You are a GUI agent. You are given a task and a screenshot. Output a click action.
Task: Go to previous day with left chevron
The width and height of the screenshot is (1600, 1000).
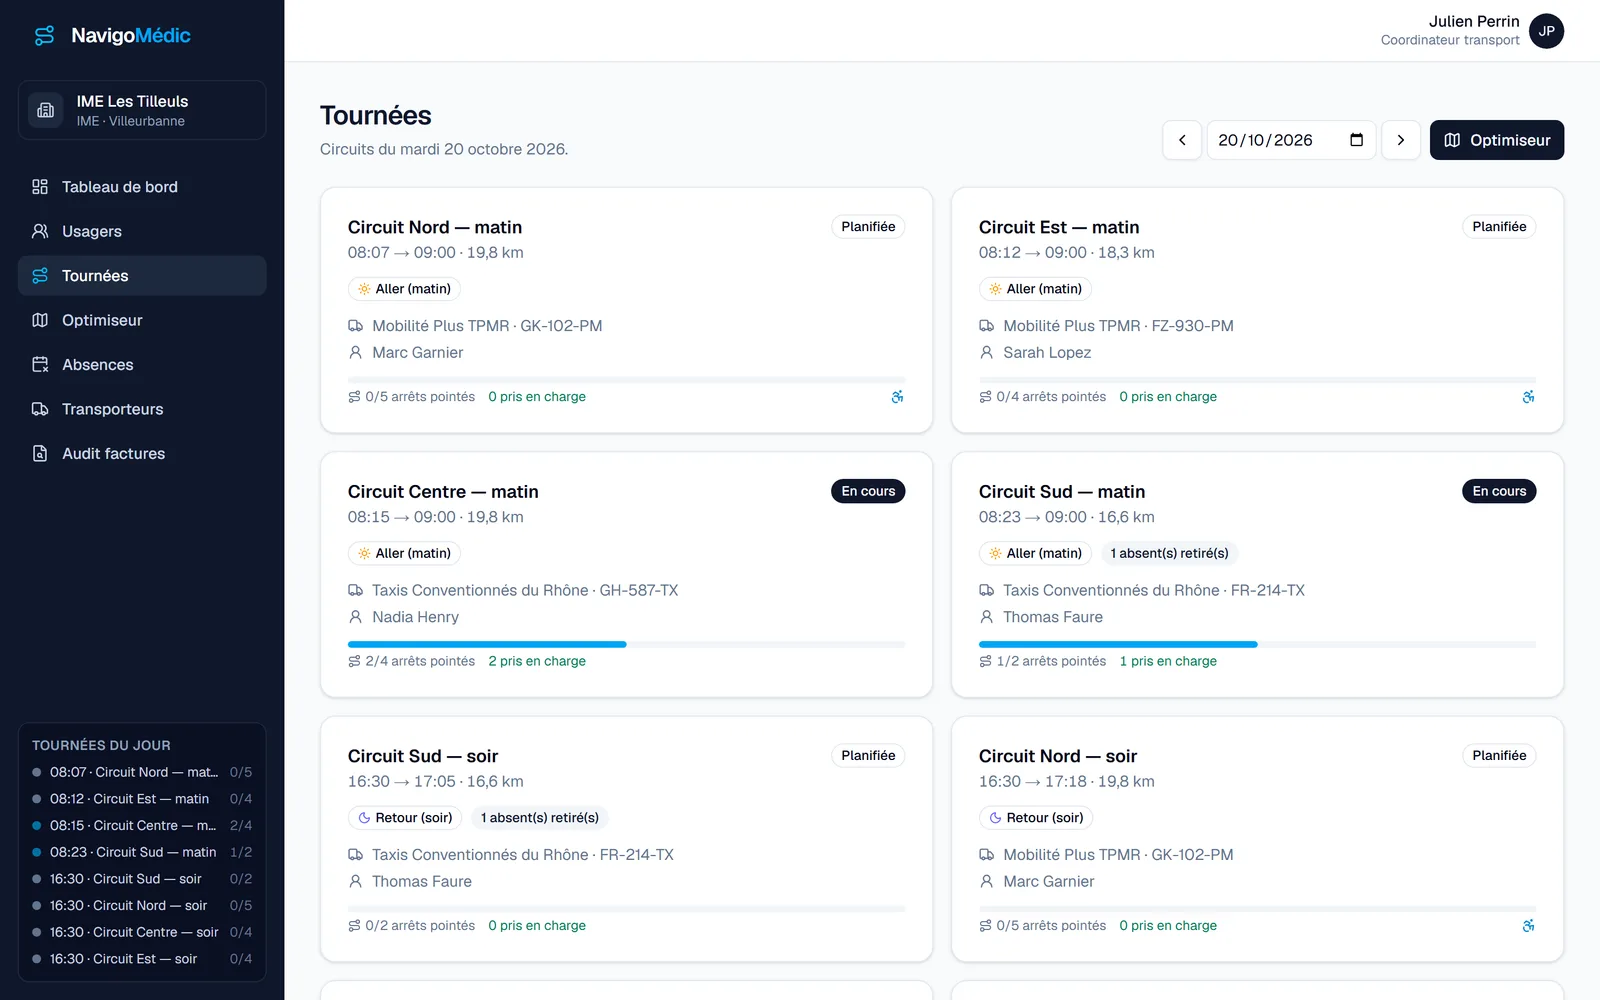pos(1182,140)
